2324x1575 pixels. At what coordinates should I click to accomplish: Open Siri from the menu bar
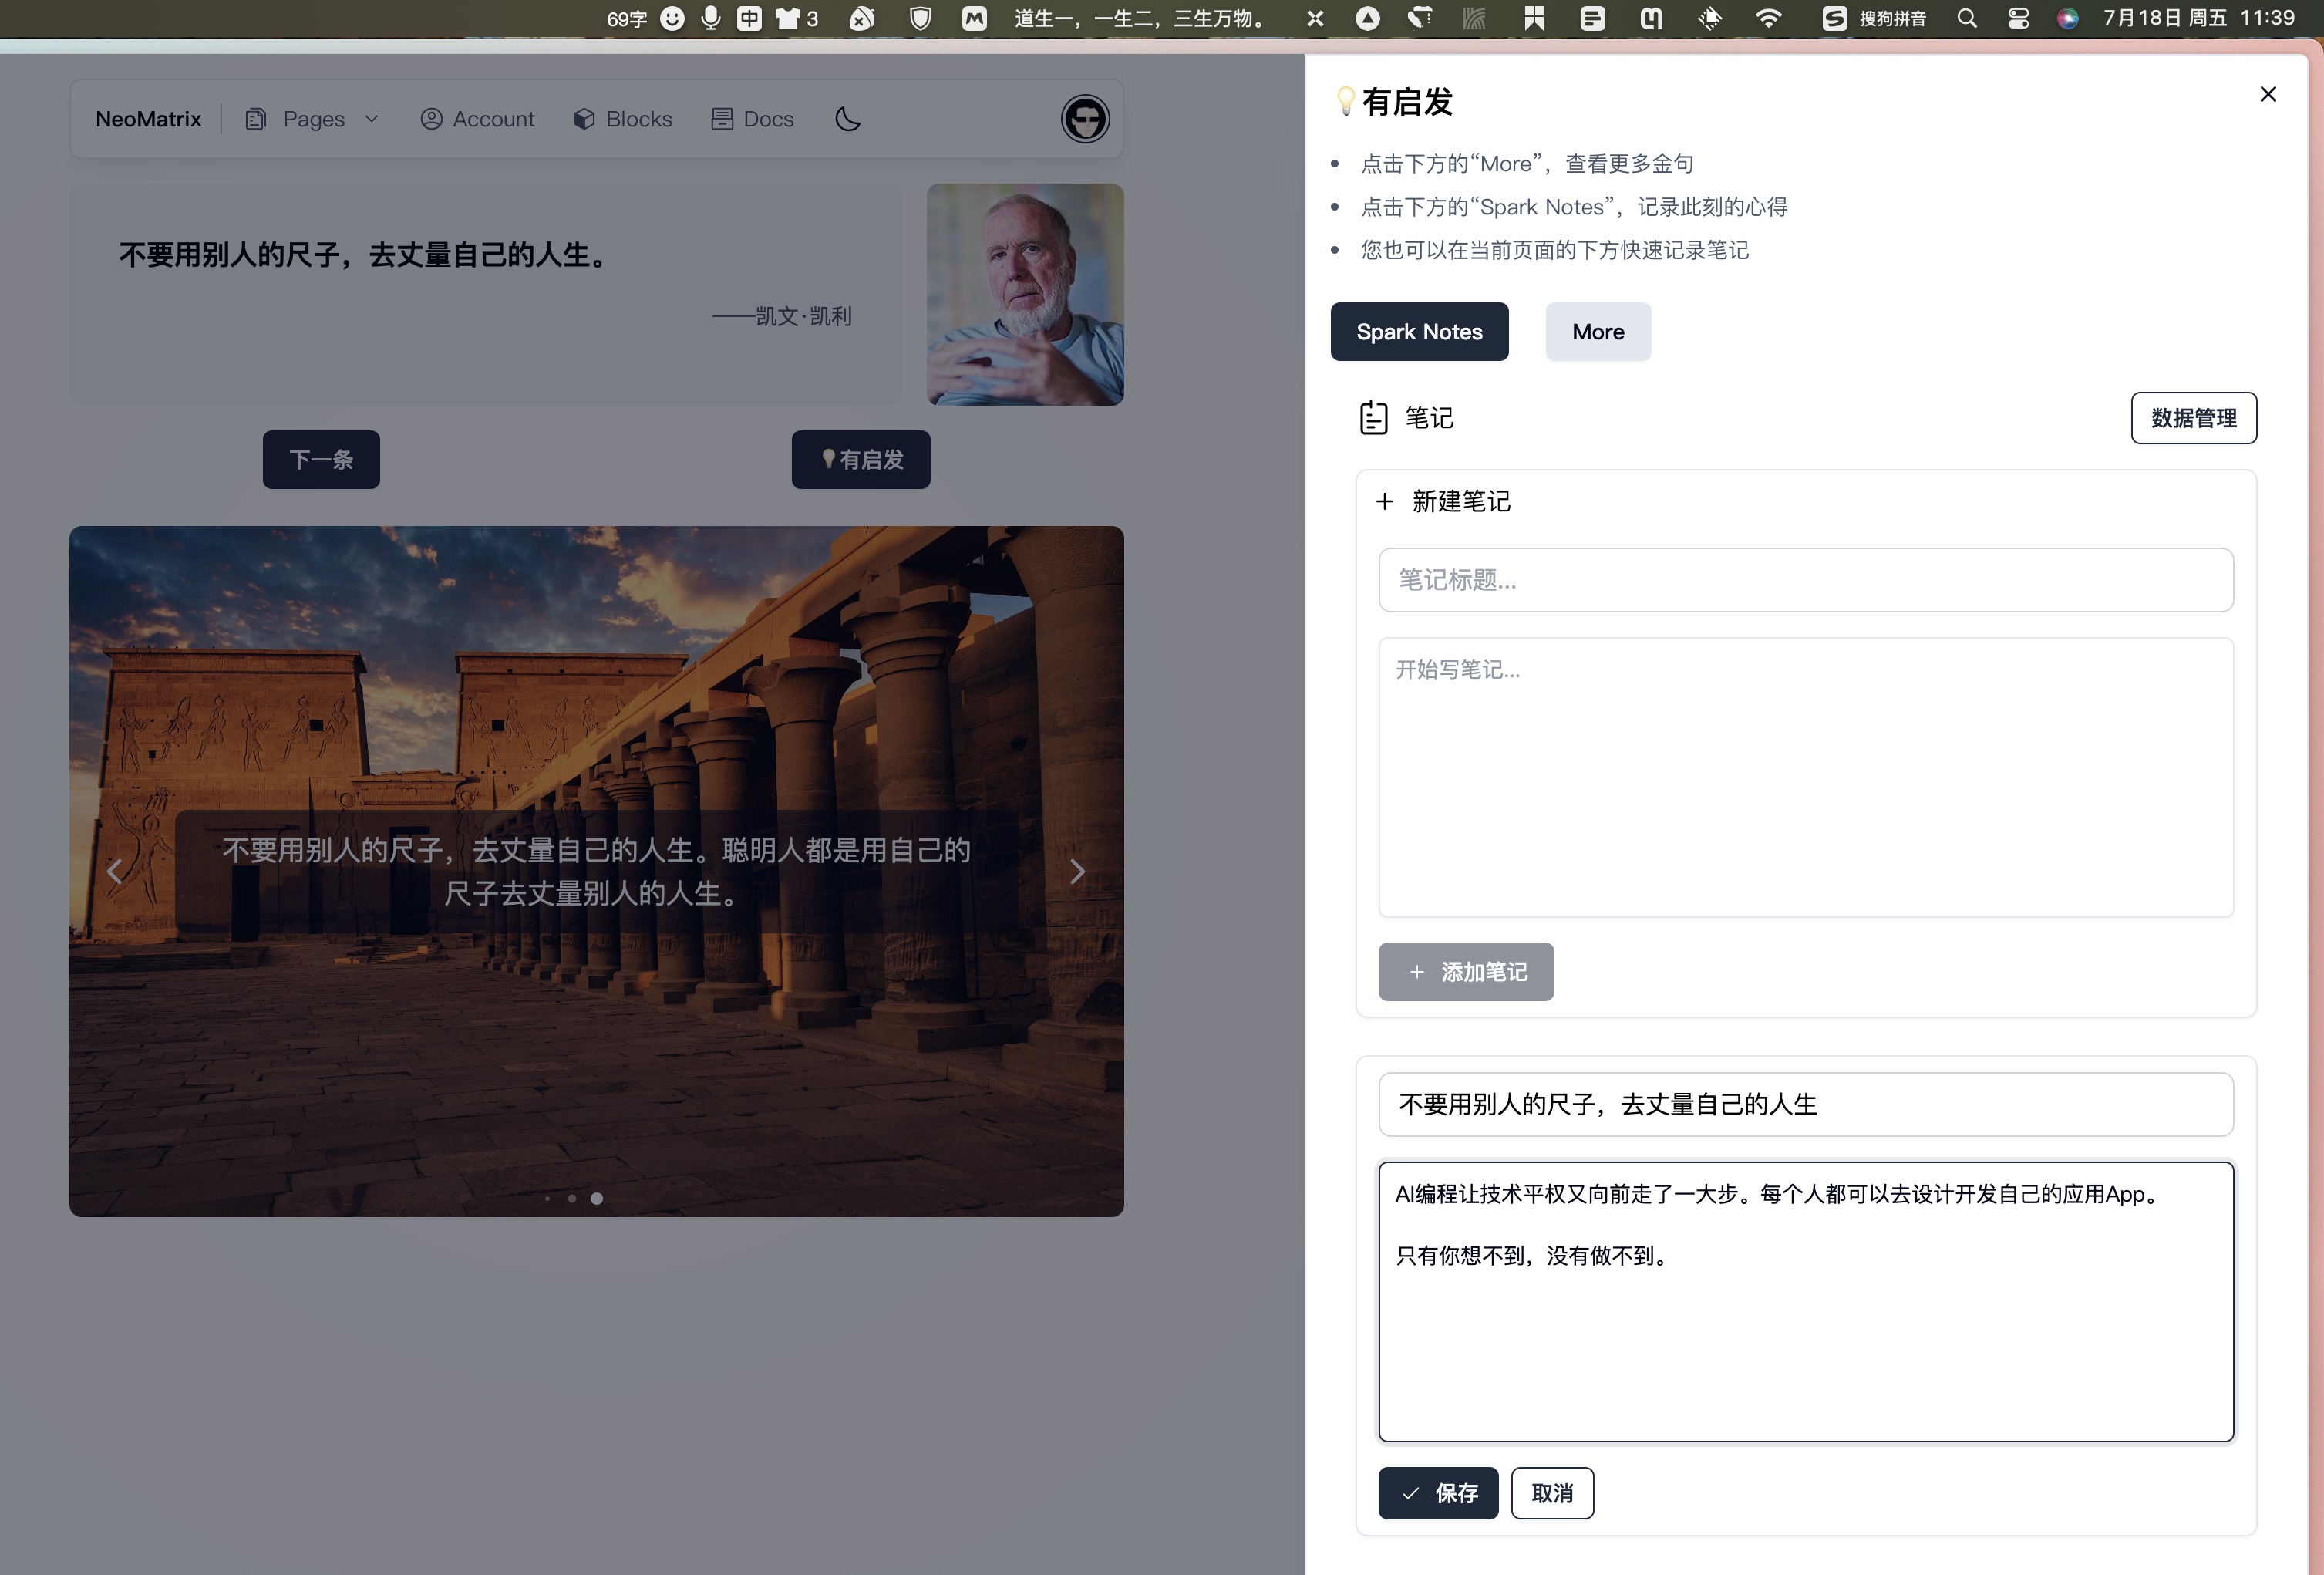[x=2067, y=18]
